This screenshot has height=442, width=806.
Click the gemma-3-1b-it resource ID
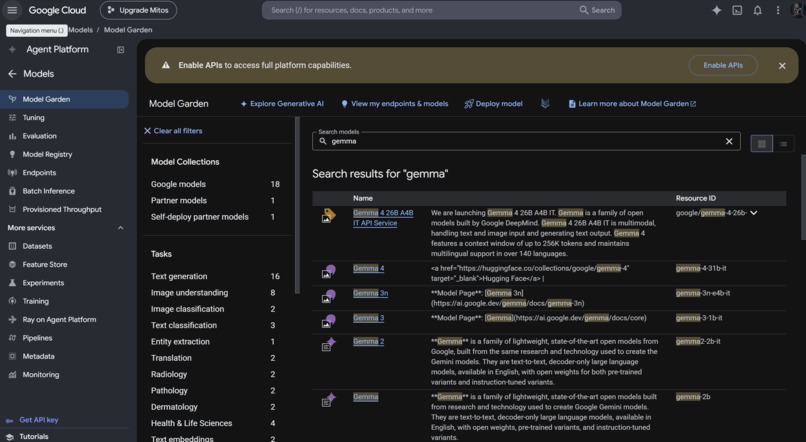(x=699, y=318)
